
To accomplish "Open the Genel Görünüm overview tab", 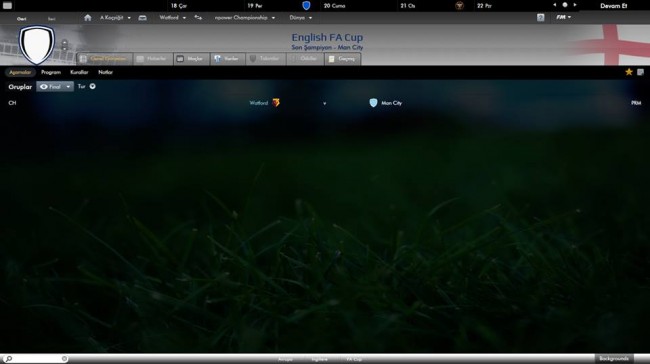I will [x=104, y=59].
